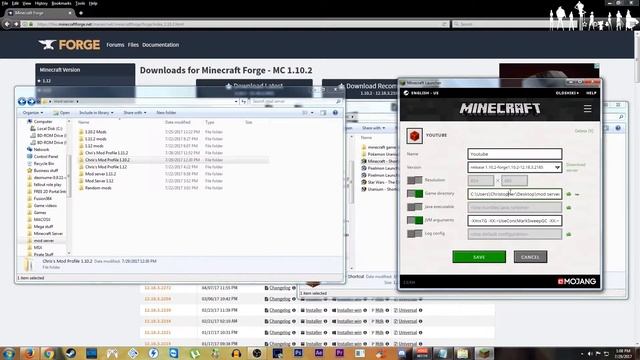Image resolution: width=640 pixels, height=360 pixels.
Task: Sort by the Date modified column header
Action: (178, 122)
